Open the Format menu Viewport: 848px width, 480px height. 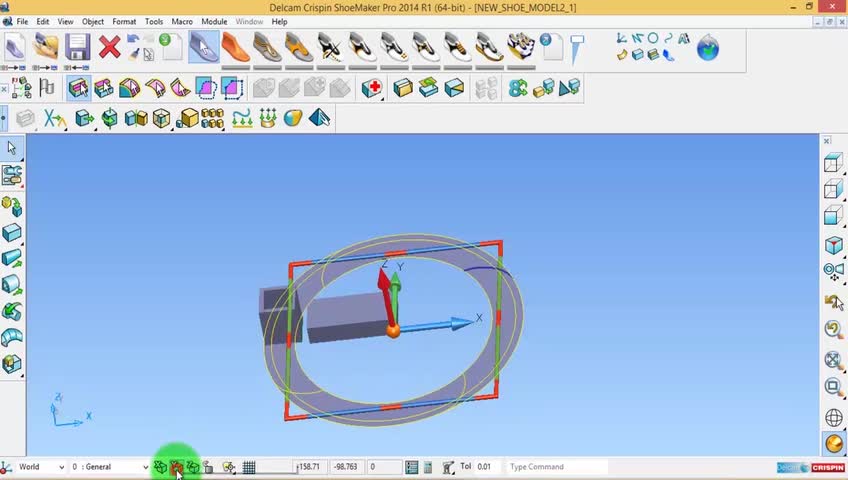(x=124, y=22)
